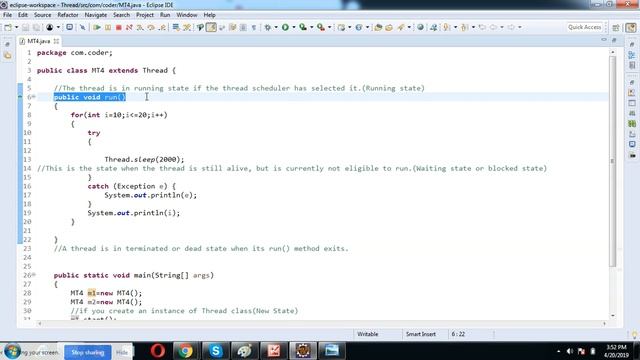Open the Refactor menu
The height and width of the screenshot is (360, 640).
68,15
